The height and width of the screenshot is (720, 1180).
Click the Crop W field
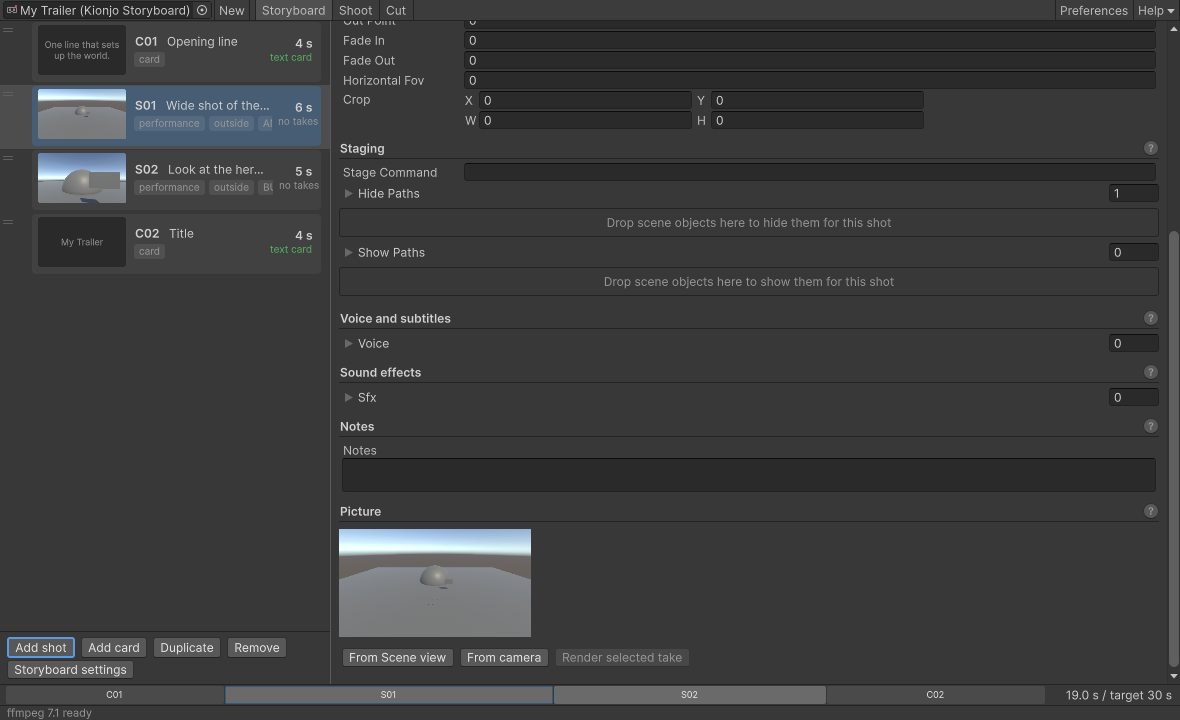(x=585, y=120)
